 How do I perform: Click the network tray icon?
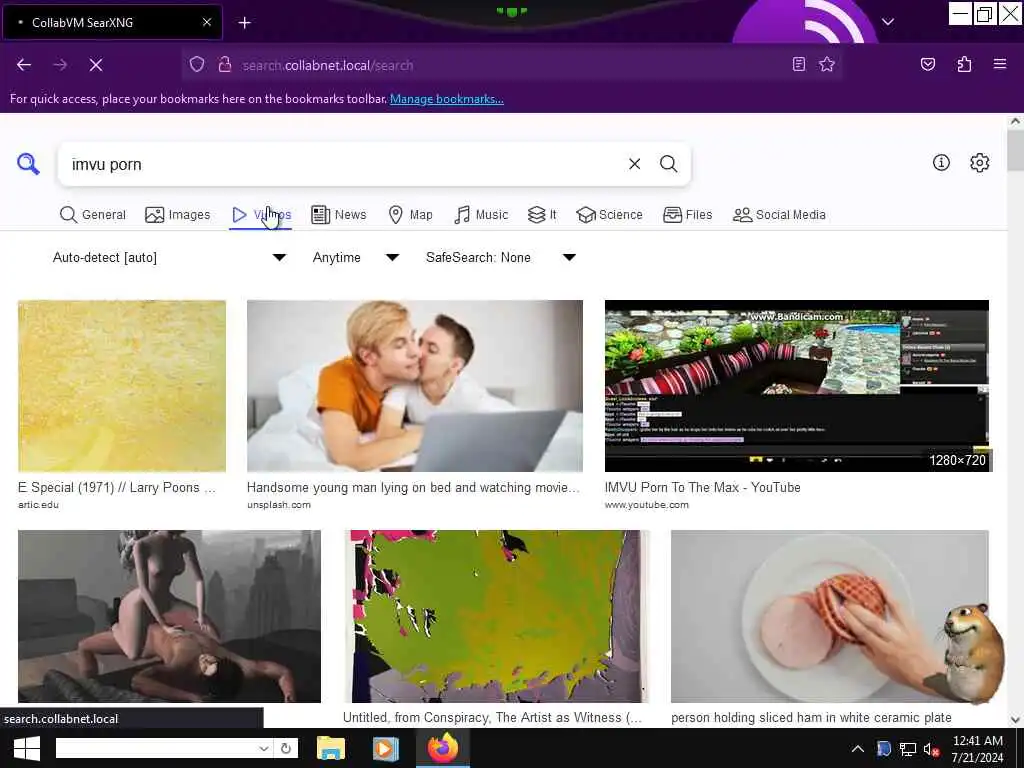click(907, 749)
